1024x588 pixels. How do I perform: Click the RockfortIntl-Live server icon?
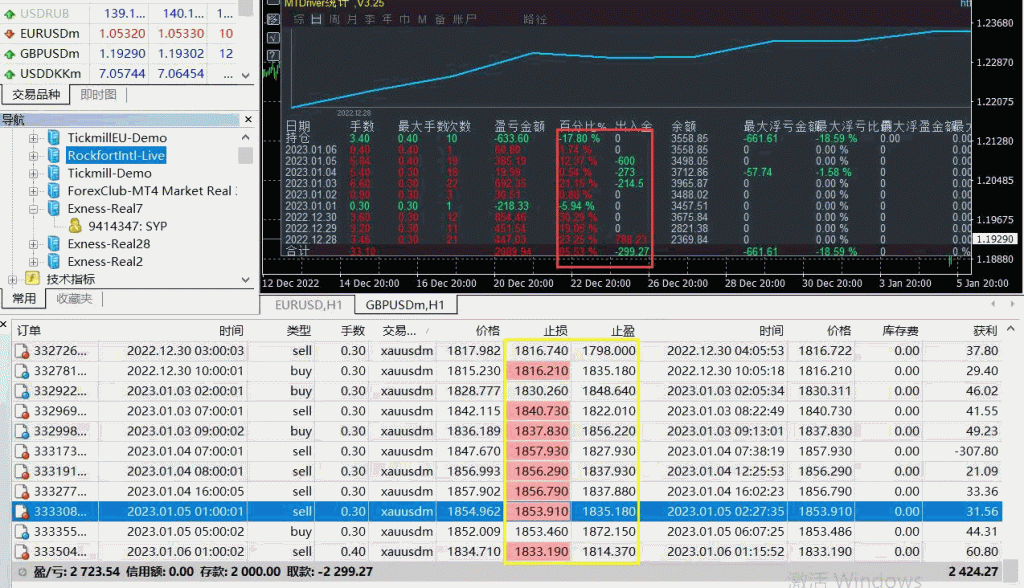click(54, 155)
